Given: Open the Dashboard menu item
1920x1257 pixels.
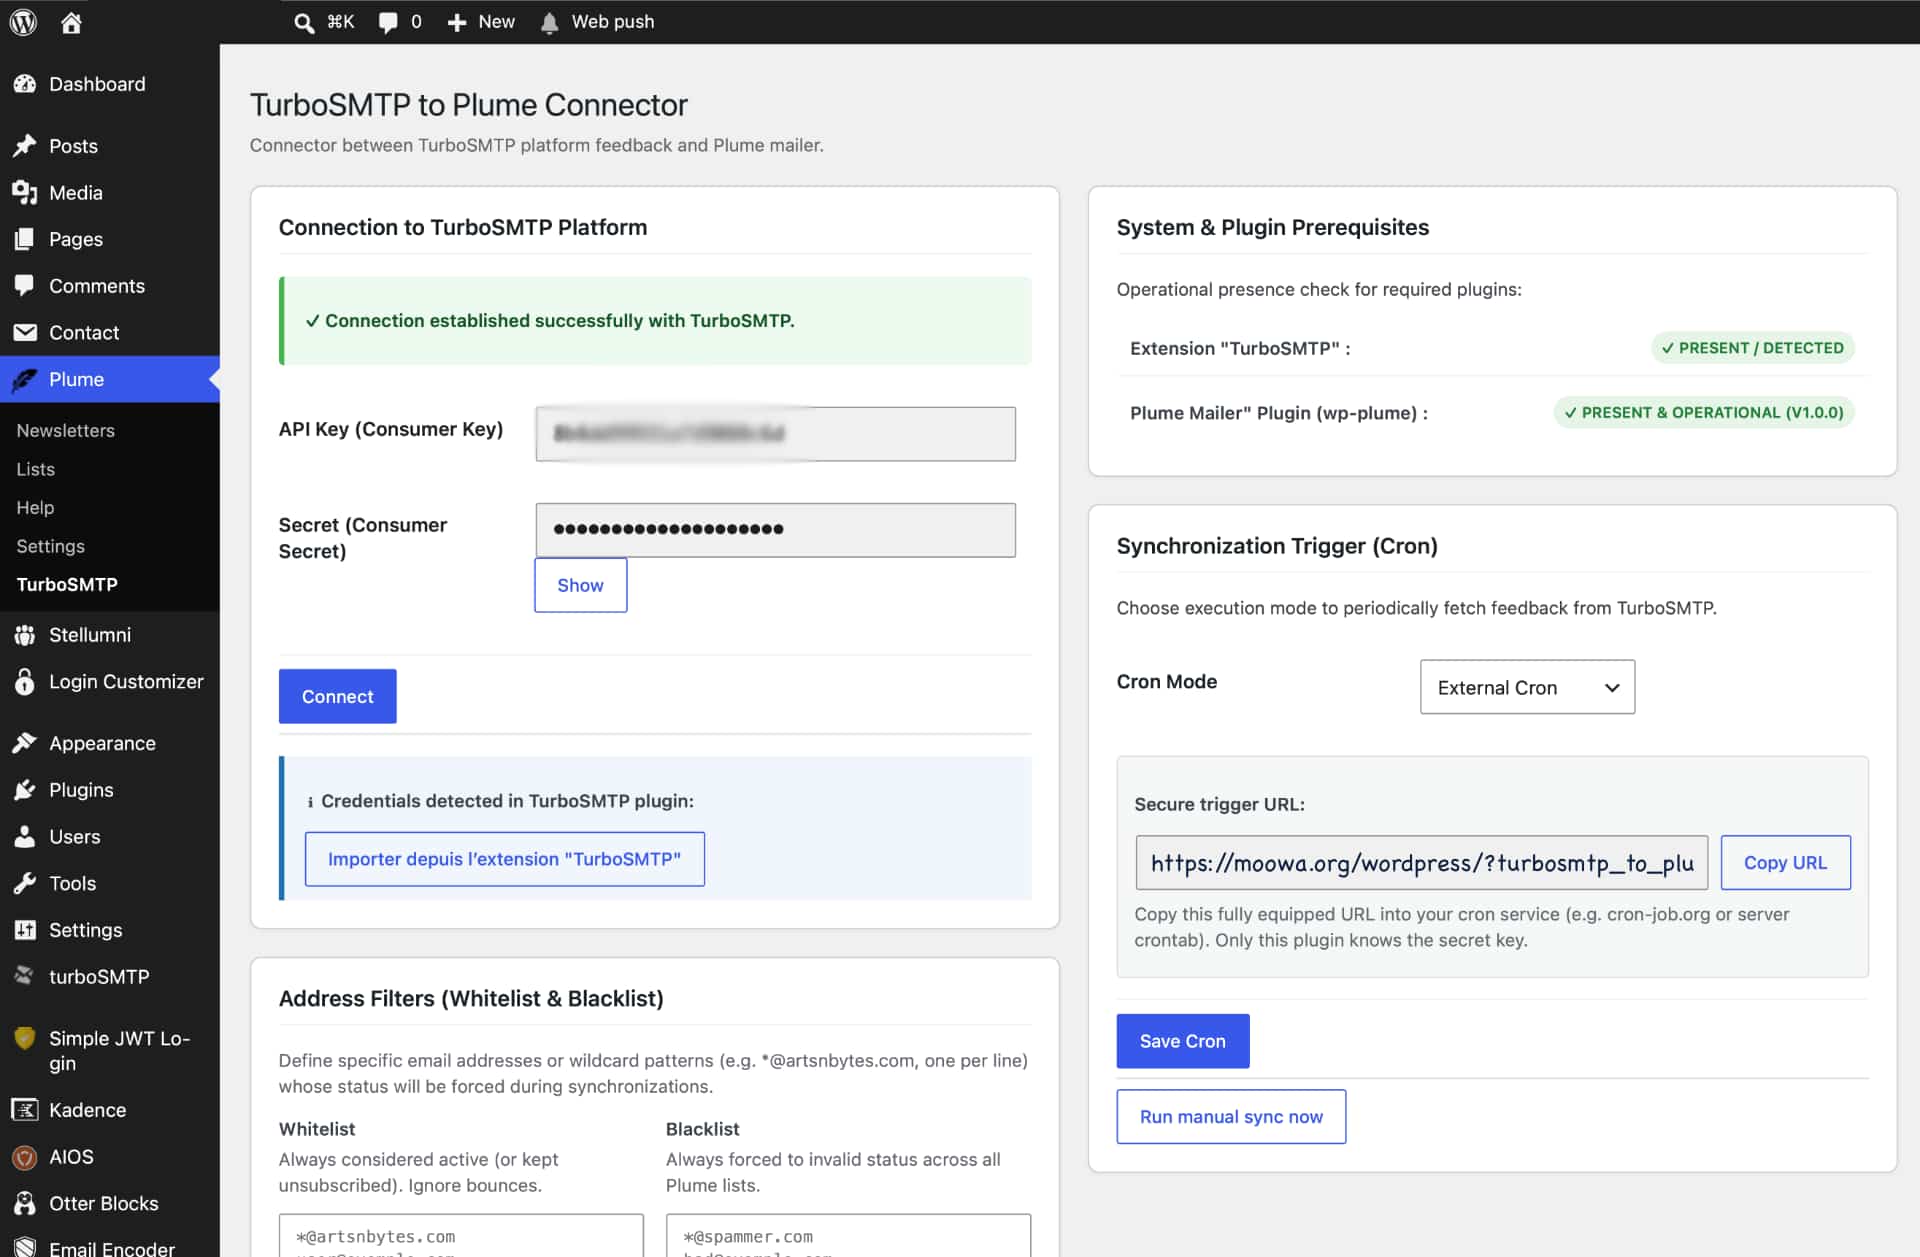Looking at the screenshot, I should pyautogui.click(x=110, y=84).
